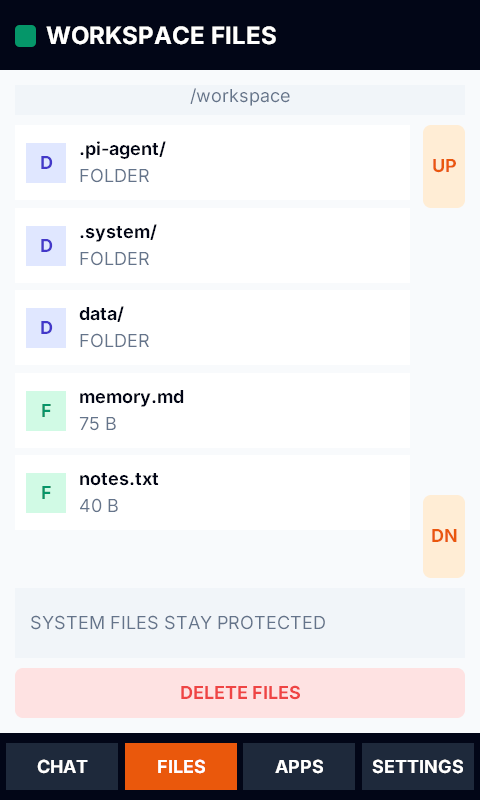Open the .system/ folder

[x=212, y=245]
